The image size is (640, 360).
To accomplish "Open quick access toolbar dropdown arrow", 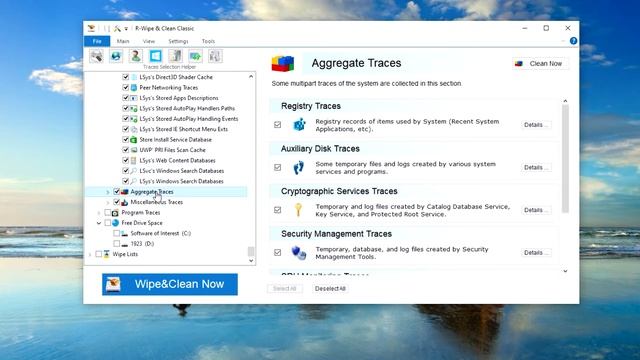I will pos(126,29).
